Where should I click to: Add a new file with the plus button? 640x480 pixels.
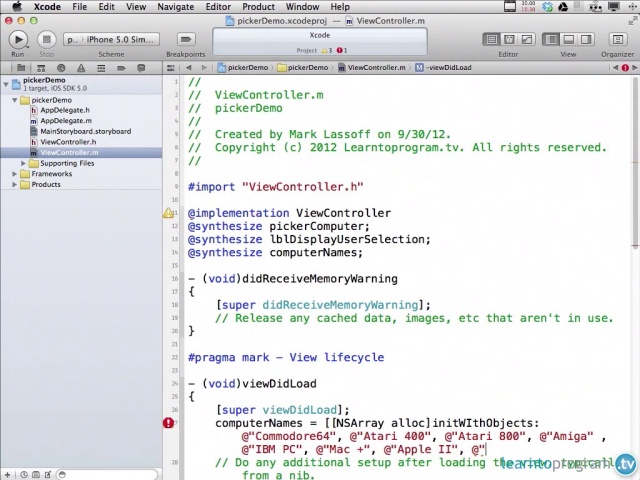click(7, 474)
